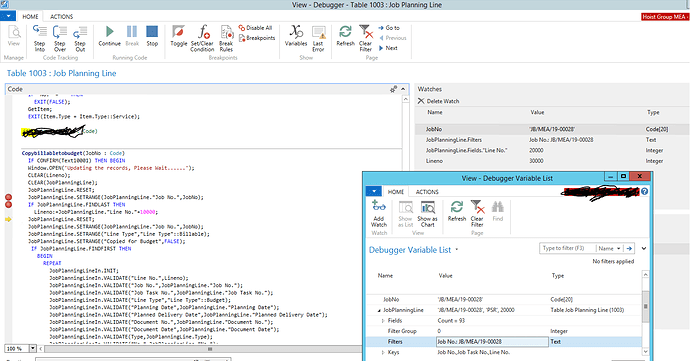Click the Filters value field in Variable List
Image resolution: width=690 pixels, height=361 pixels.
click(x=492, y=342)
